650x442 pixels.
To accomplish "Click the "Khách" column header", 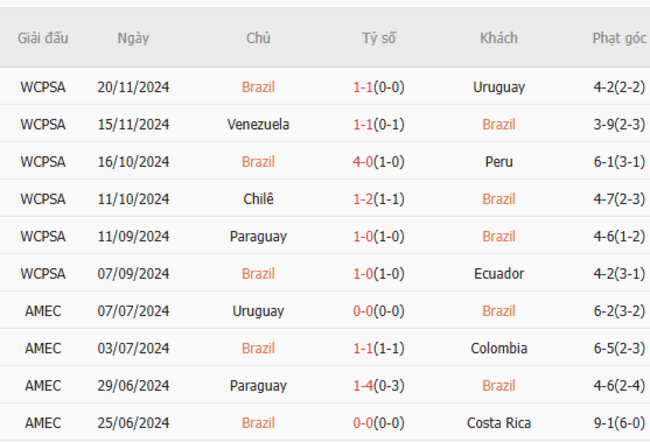I will [499, 38].
